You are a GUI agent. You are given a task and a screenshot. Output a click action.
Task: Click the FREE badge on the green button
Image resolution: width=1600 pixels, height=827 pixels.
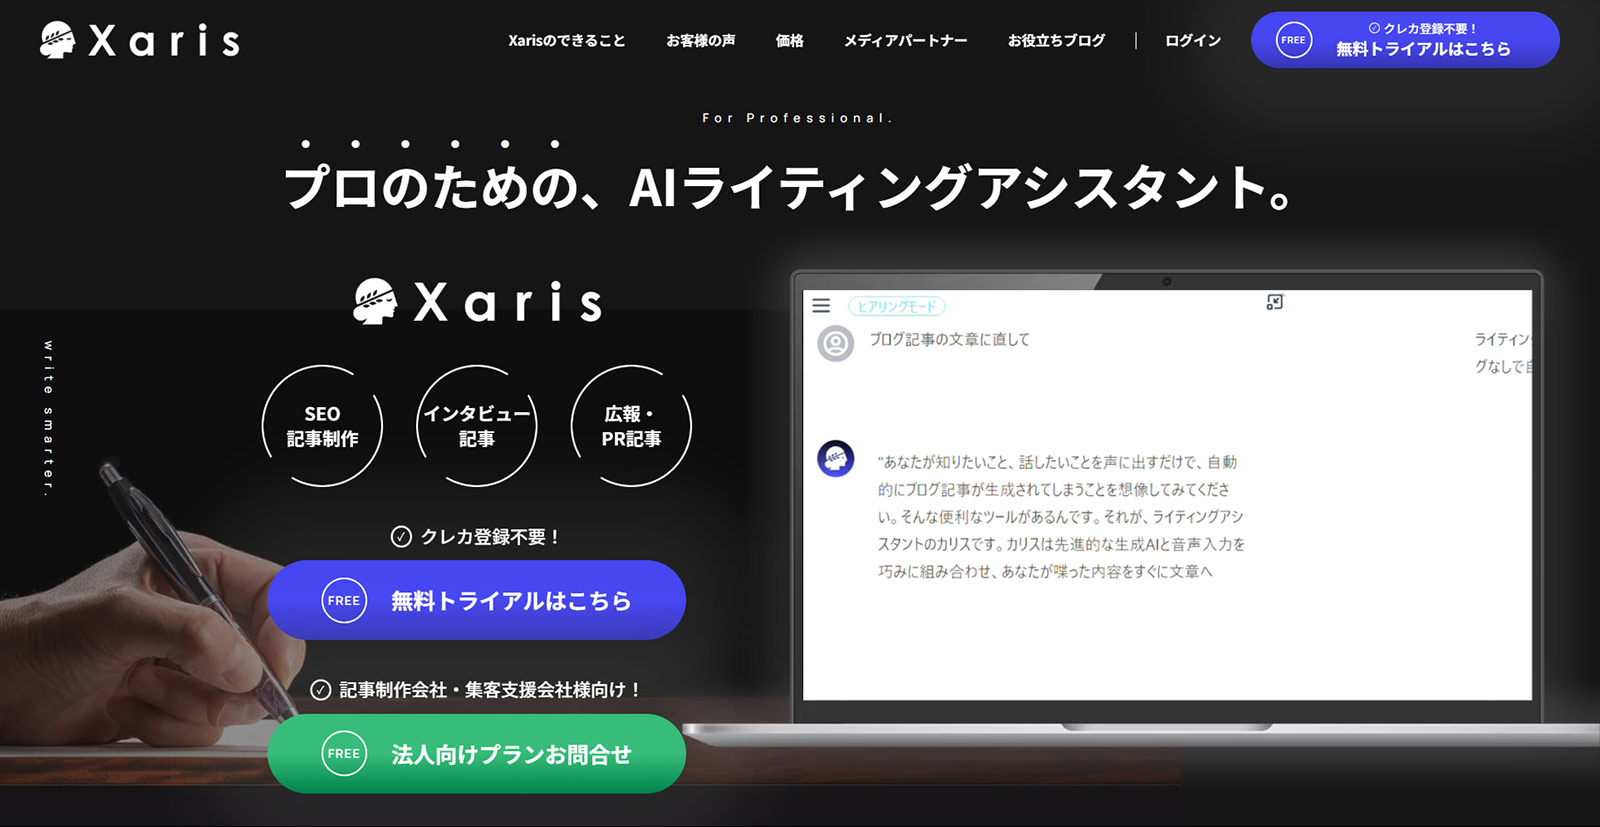pyautogui.click(x=344, y=754)
